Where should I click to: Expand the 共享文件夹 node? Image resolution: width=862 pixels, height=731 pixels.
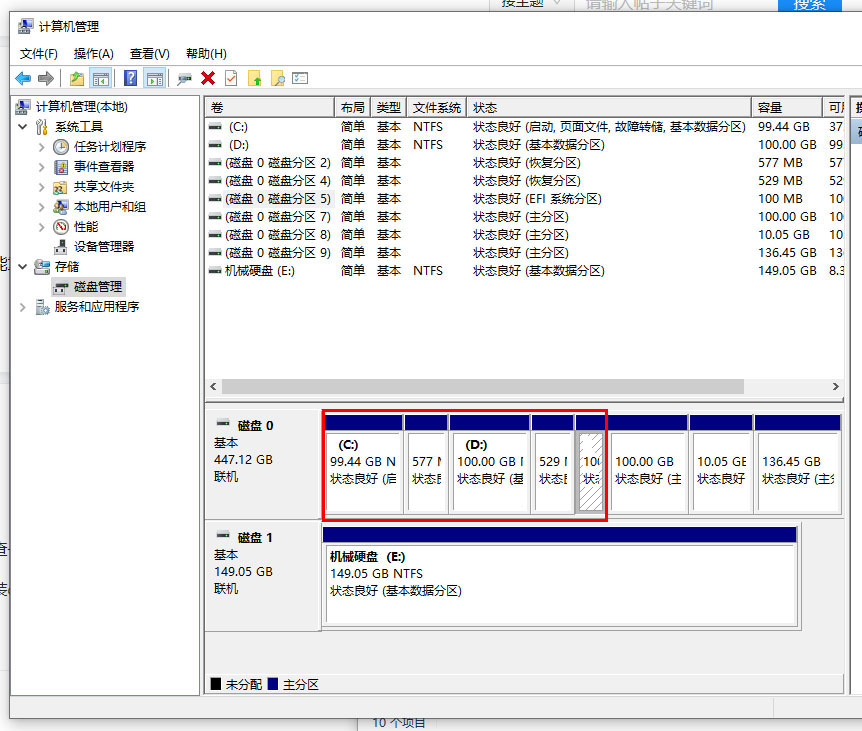pos(41,187)
